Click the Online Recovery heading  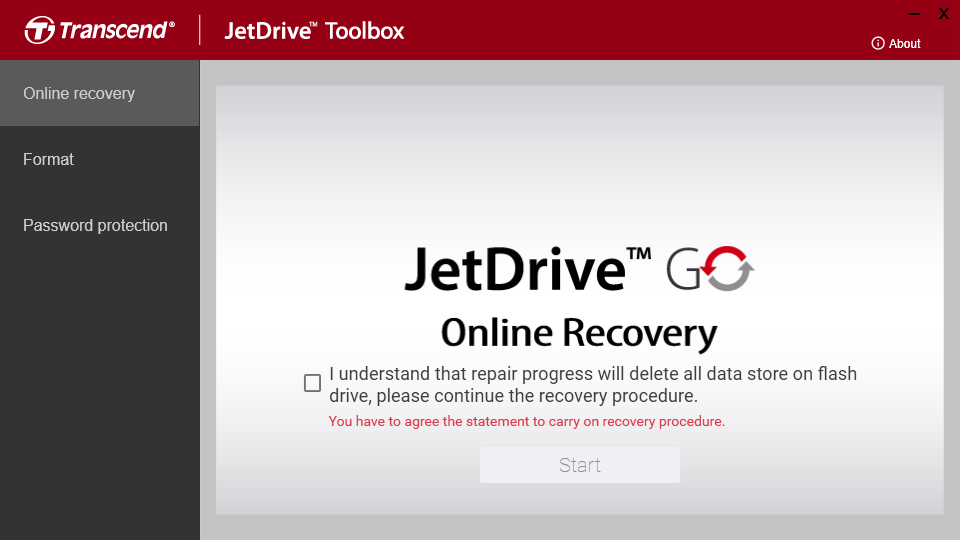(x=579, y=333)
